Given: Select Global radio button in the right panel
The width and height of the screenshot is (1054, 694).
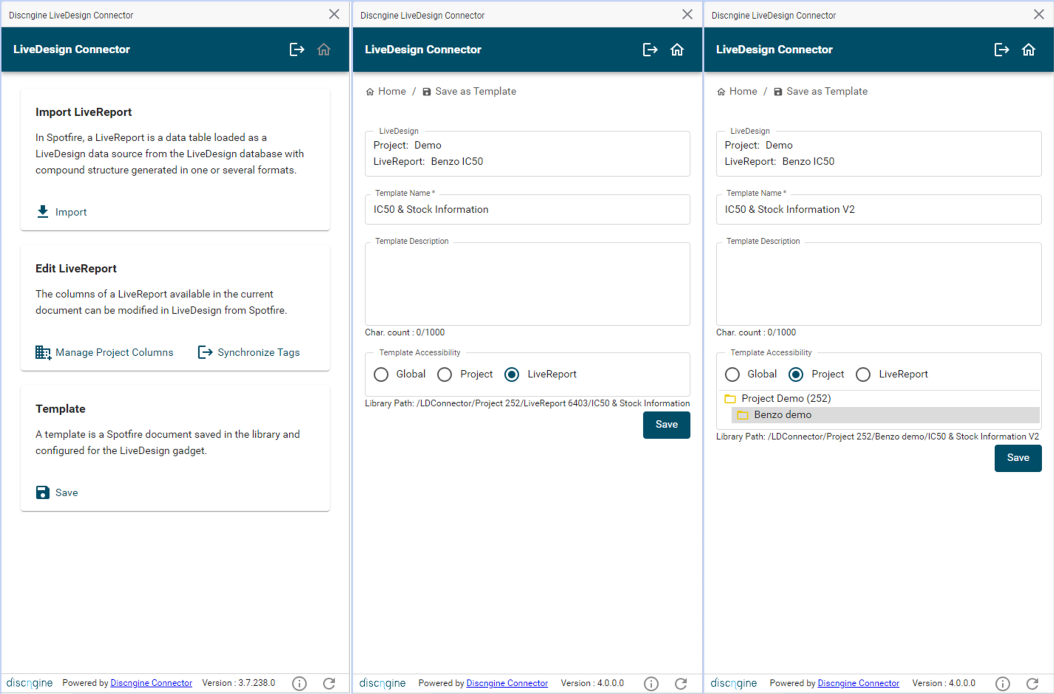Looking at the screenshot, I should (733, 374).
